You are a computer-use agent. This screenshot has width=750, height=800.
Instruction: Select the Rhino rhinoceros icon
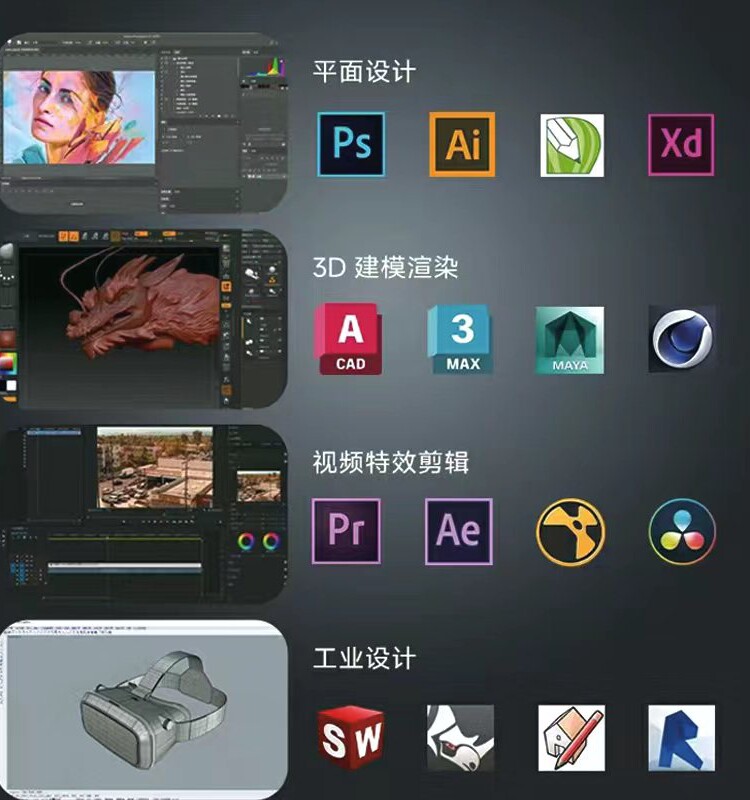point(461,738)
